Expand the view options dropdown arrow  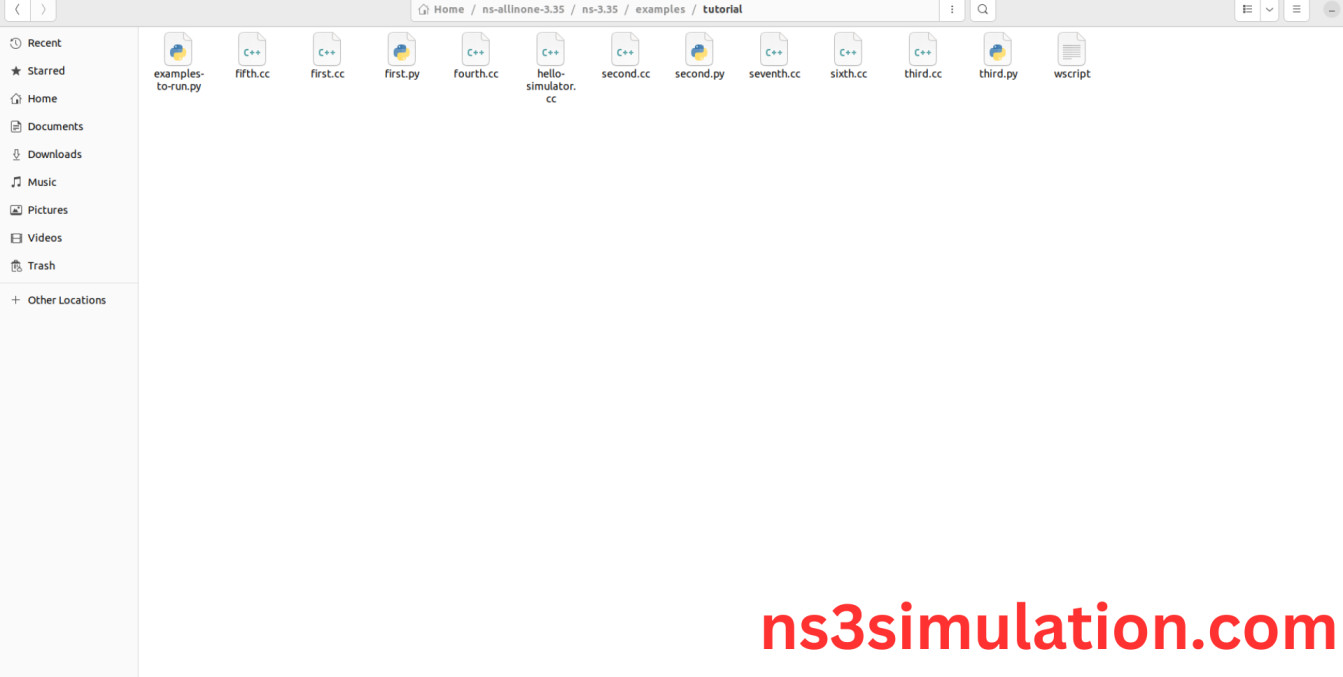point(1269,10)
